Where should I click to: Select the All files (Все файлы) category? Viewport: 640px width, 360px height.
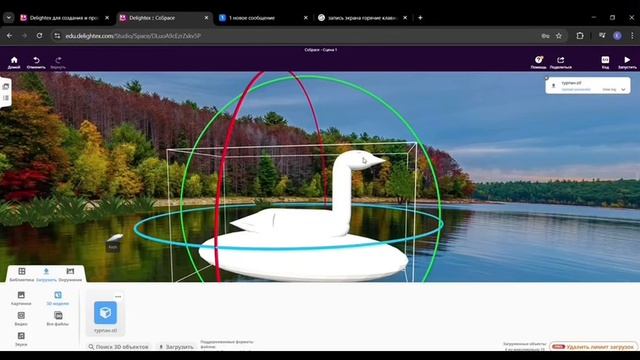click(x=58, y=318)
